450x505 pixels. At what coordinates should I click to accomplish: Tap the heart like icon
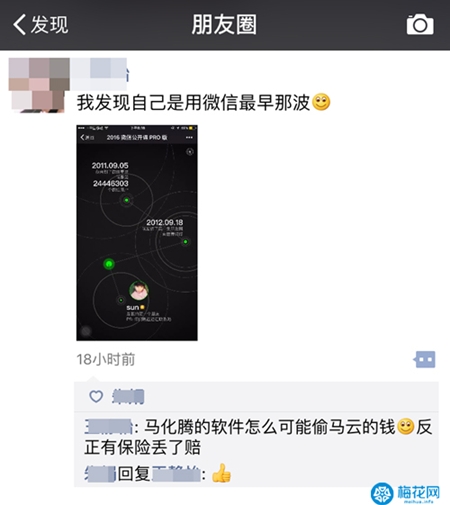pyautogui.click(x=96, y=396)
